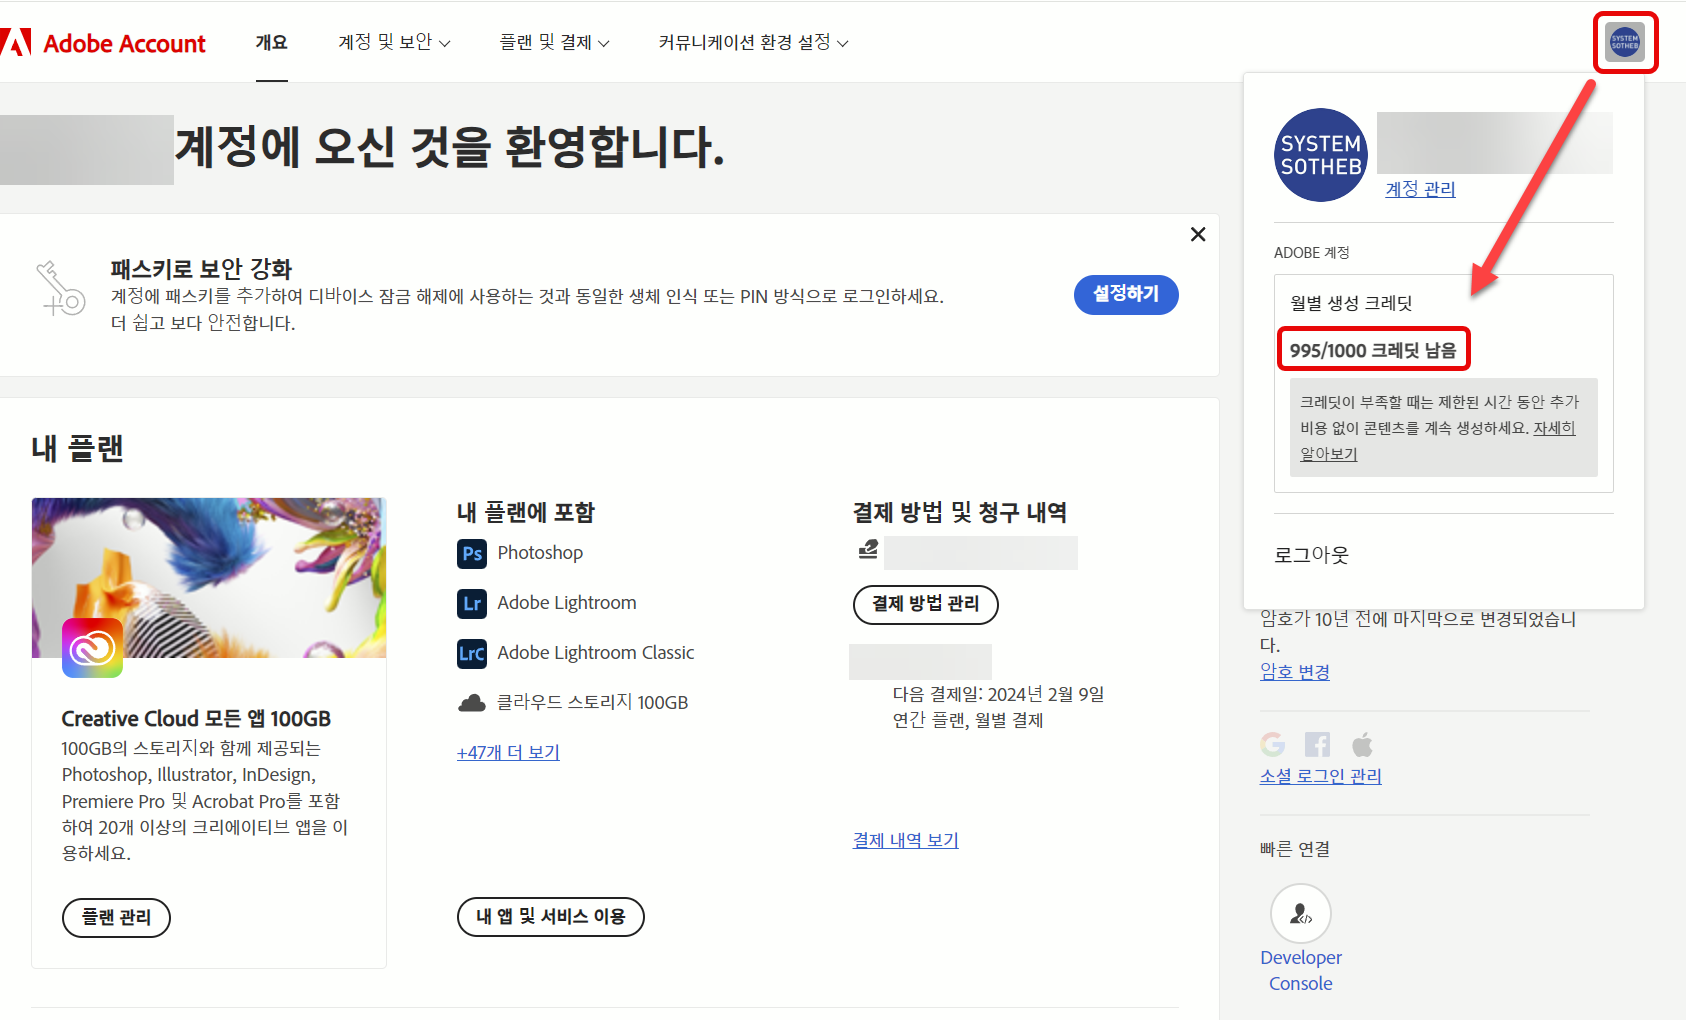Image resolution: width=1686 pixels, height=1020 pixels.
Task: Click the Facebook social login icon
Action: coord(1318,744)
